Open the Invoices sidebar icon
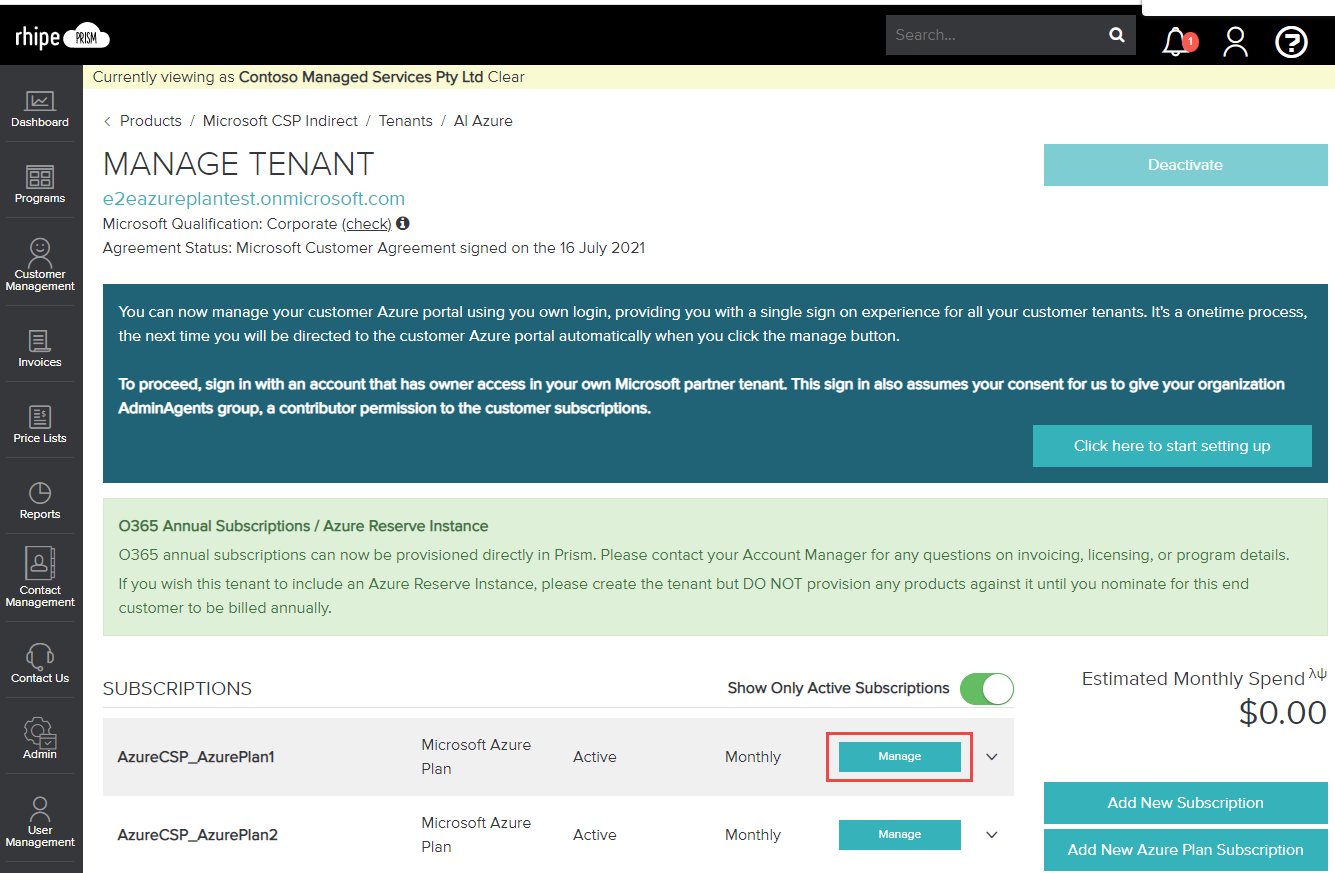The width and height of the screenshot is (1335, 873). (x=40, y=349)
